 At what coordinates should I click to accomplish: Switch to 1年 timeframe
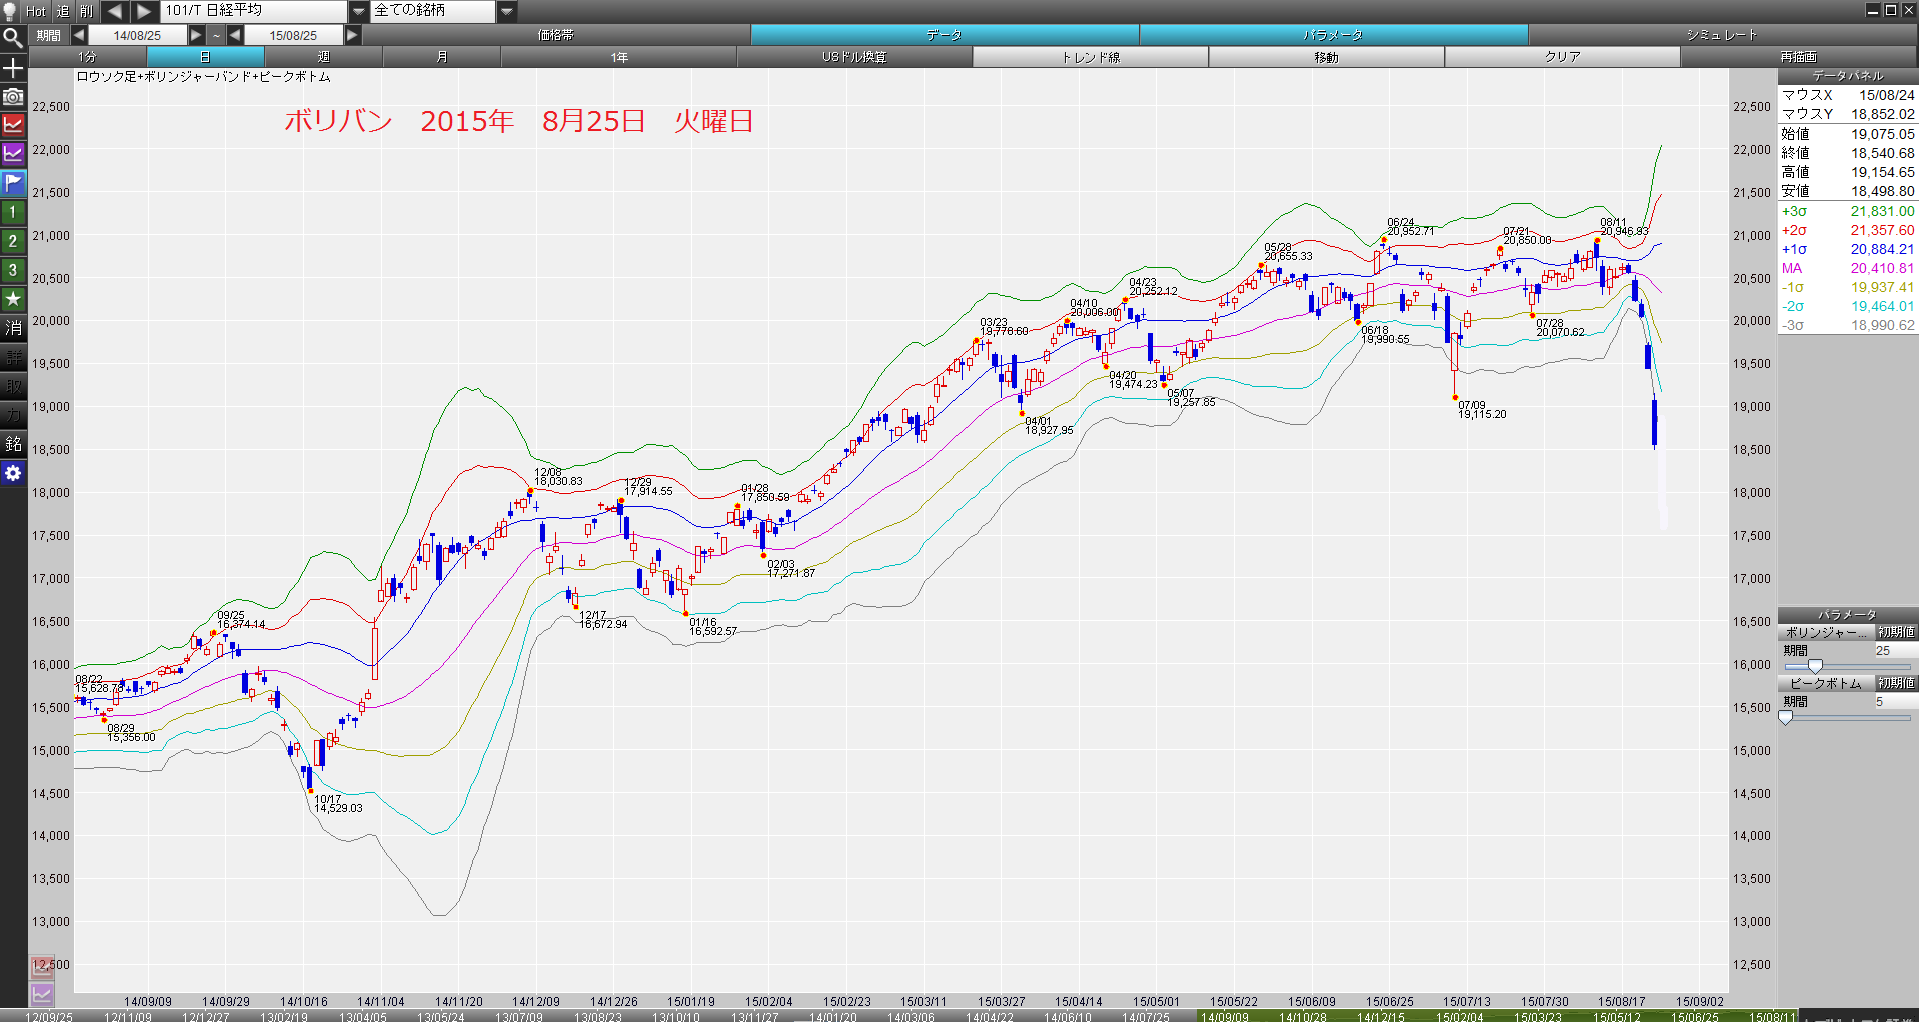[x=619, y=57]
